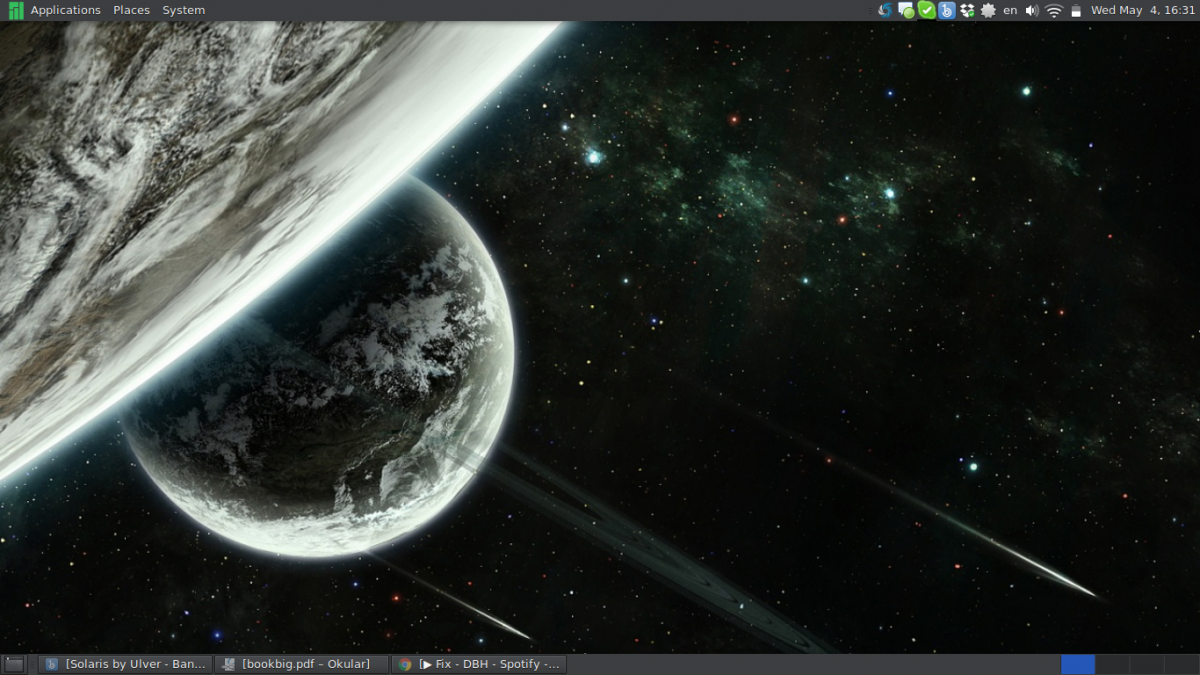1200x675 pixels.
Task: Open the clock showing Wed May 4, 16:31
Action: click(x=1143, y=10)
